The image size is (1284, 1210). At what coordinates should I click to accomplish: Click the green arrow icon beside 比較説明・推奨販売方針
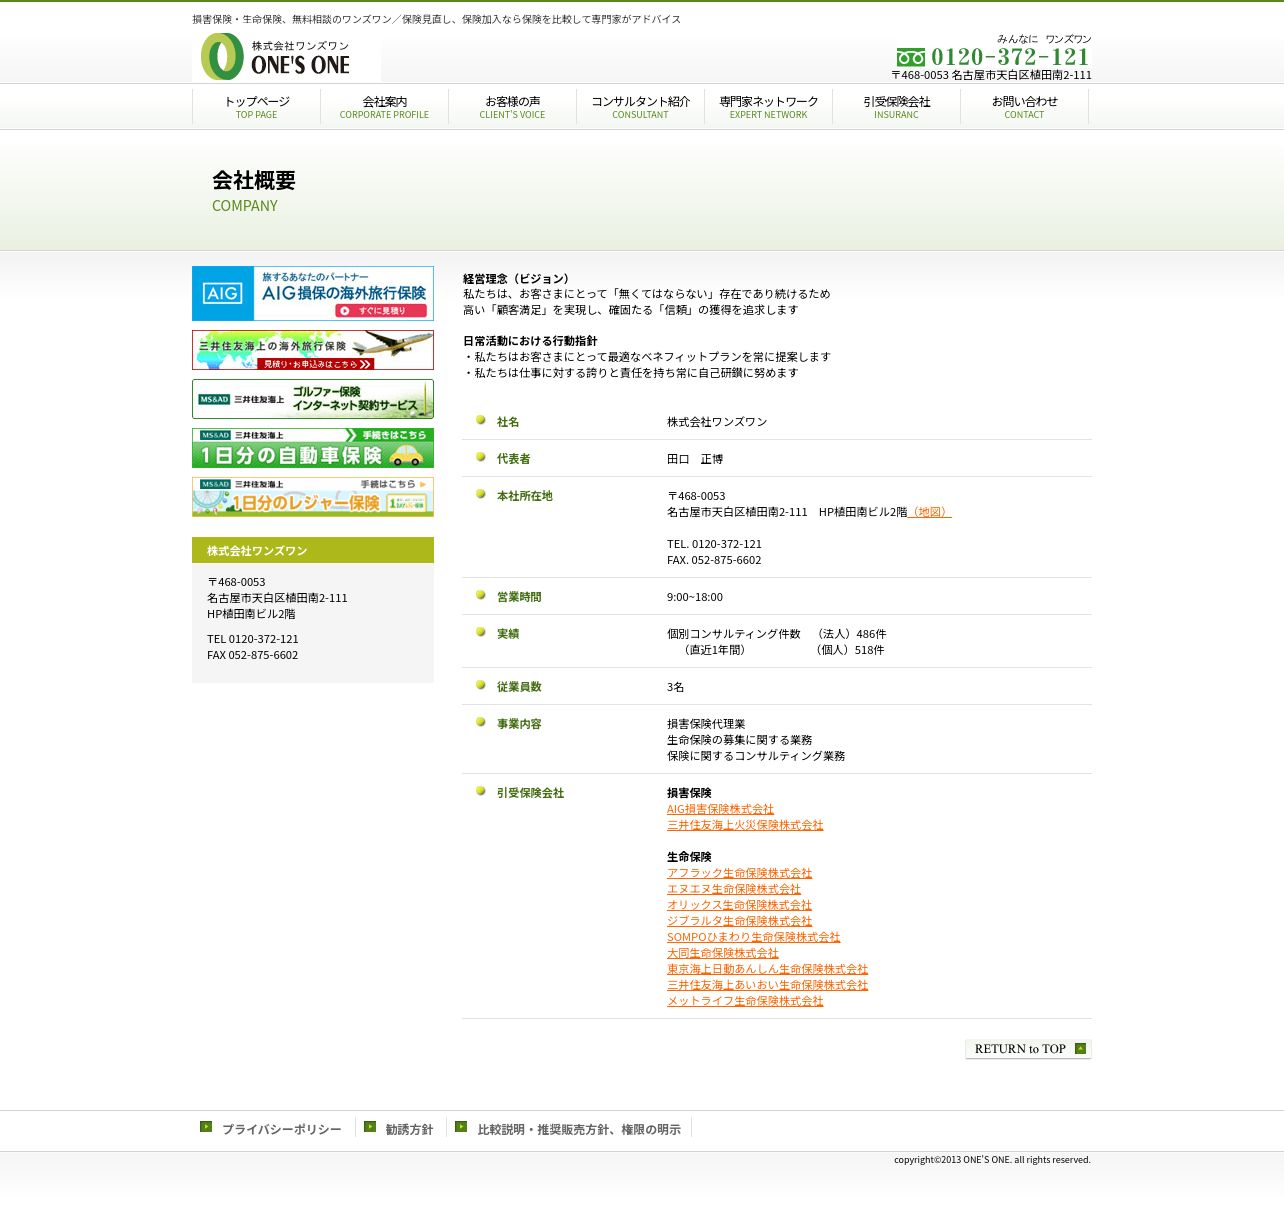coord(461,1127)
